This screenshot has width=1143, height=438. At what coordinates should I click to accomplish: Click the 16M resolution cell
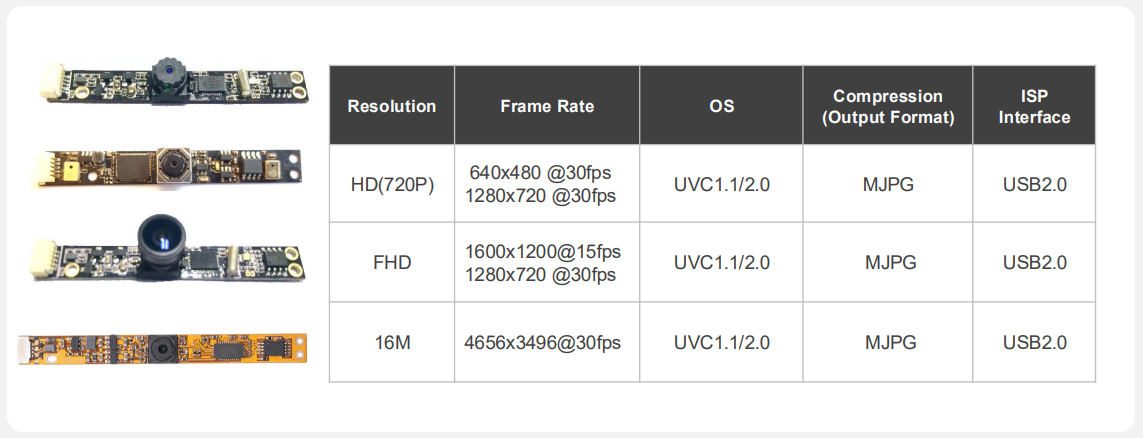point(392,342)
